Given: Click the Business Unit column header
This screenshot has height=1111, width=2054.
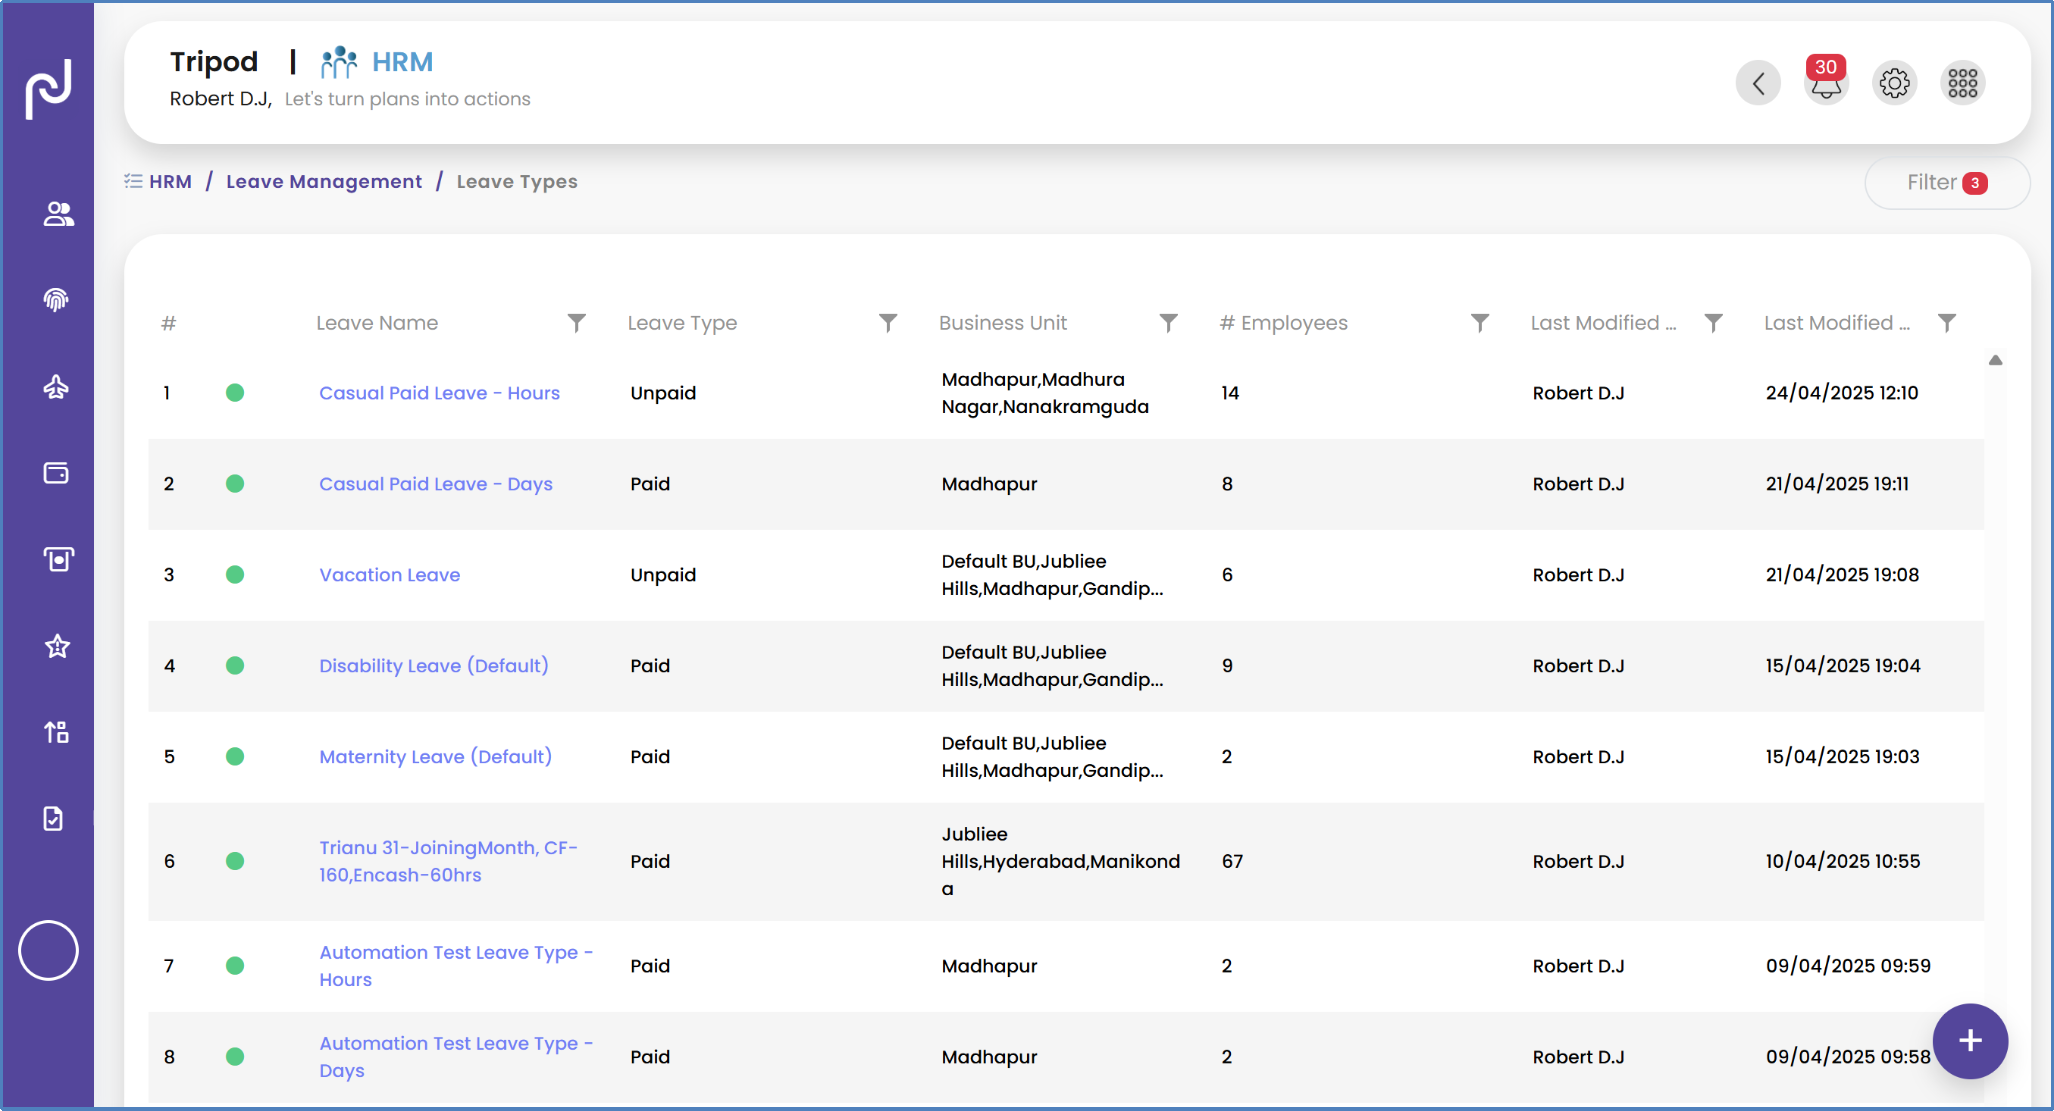Looking at the screenshot, I should coord(1003,323).
